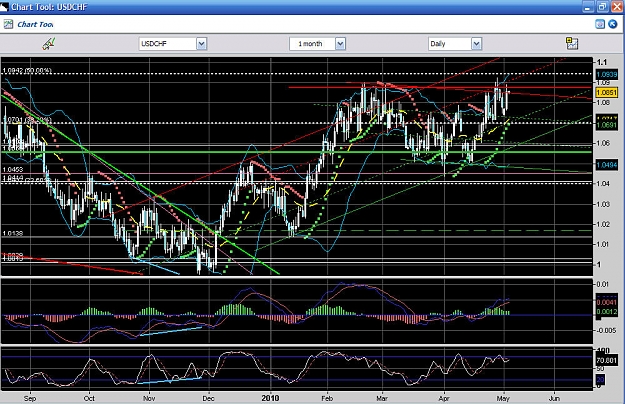
Task: Open the Daily interval dropdown arrow
Action: tap(476, 44)
